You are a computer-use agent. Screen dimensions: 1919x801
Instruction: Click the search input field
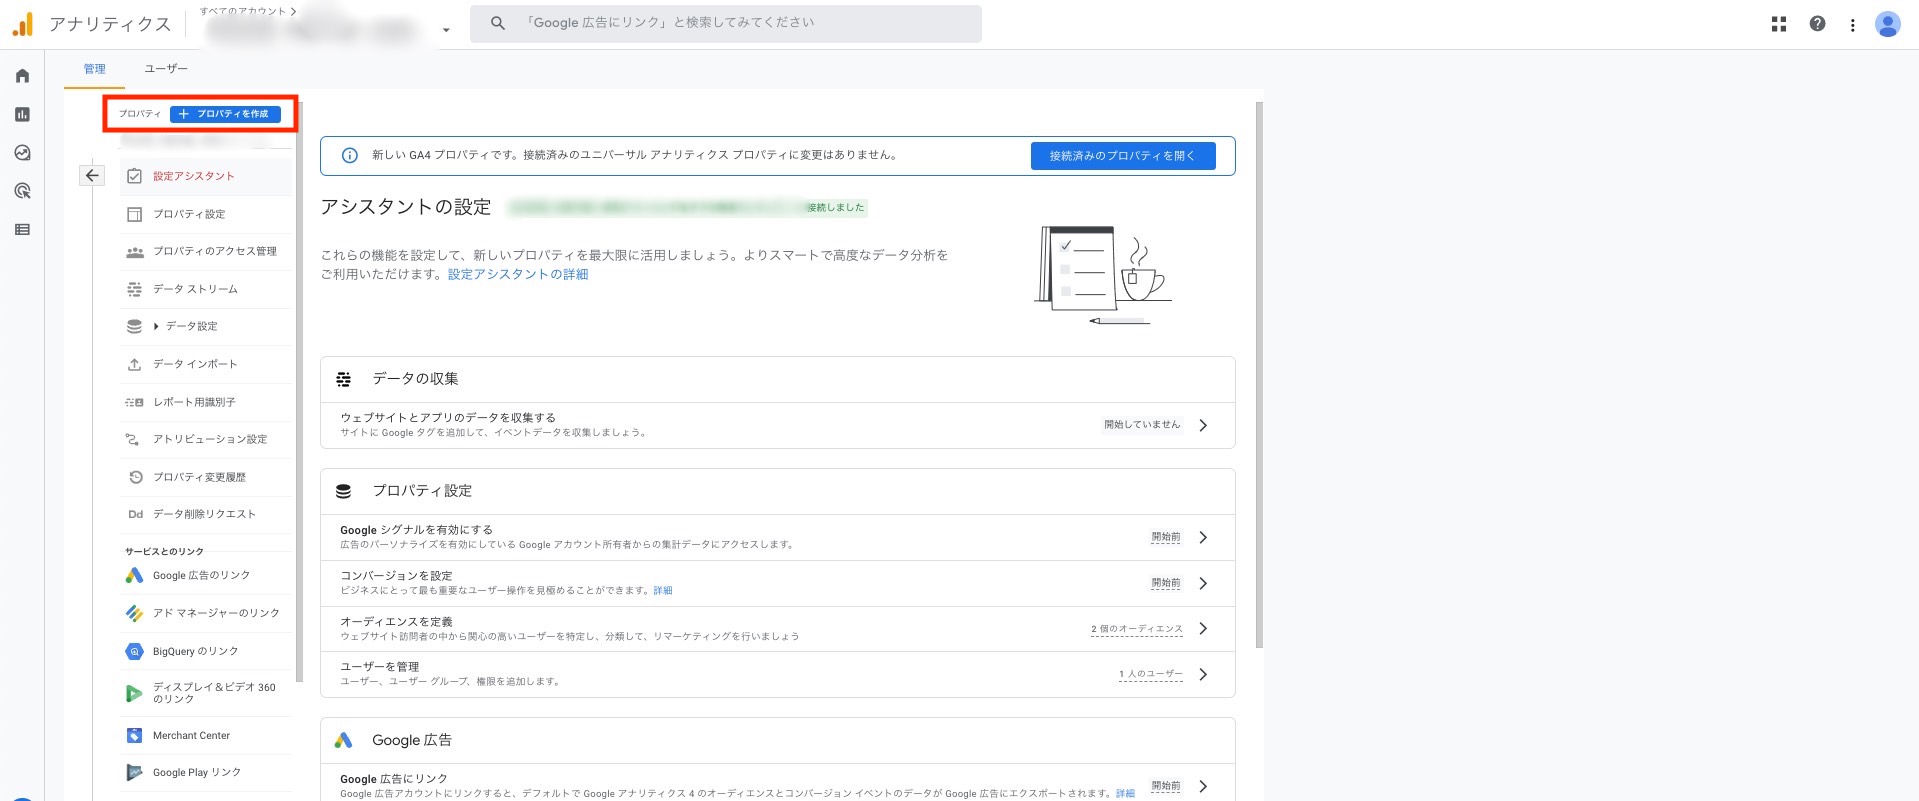[726, 23]
